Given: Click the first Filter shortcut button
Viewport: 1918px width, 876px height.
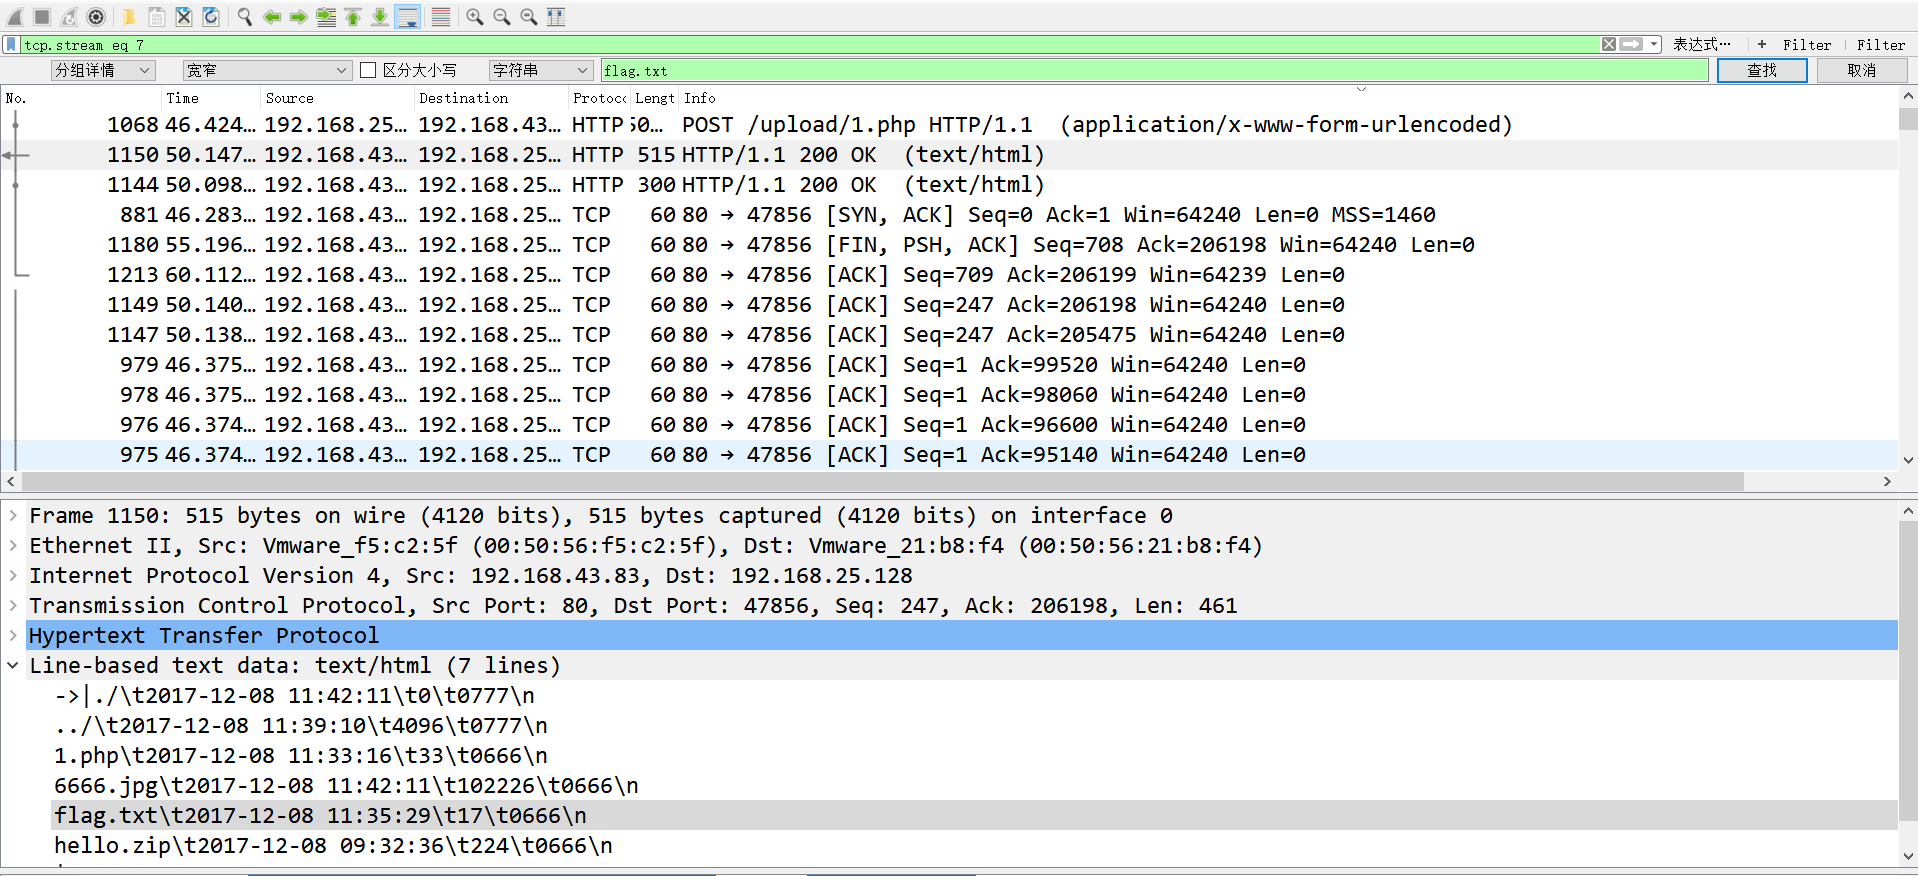Looking at the screenshot, I should pos(1807,44).
